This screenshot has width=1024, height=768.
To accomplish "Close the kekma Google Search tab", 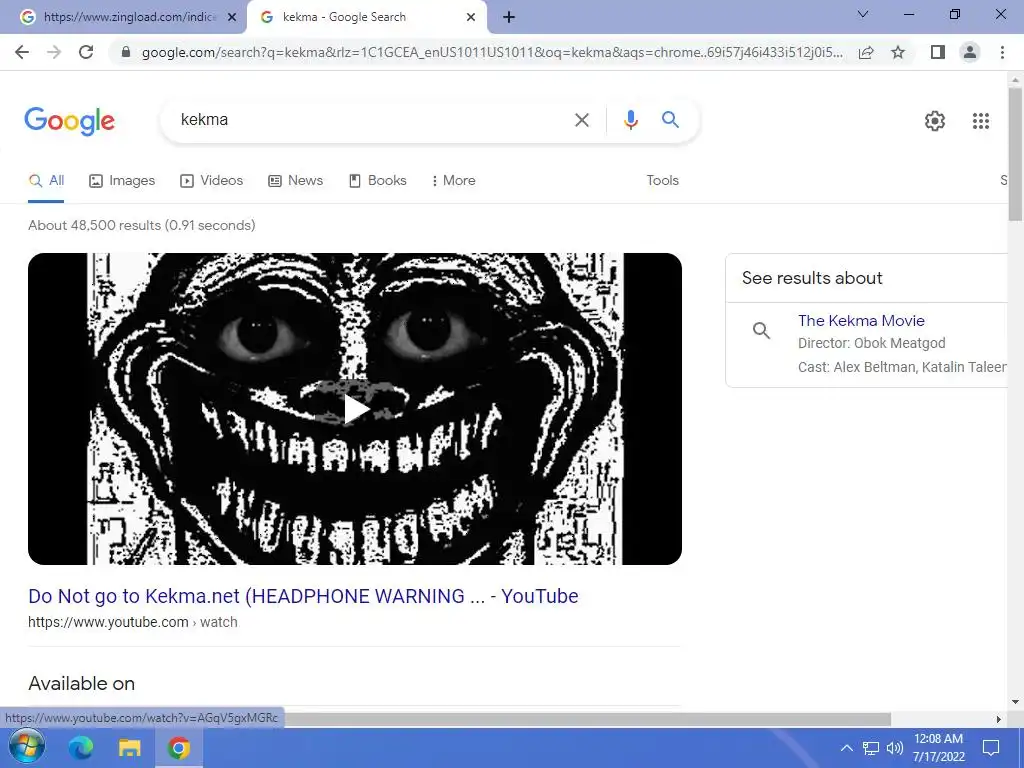I will tap(471, 17).
